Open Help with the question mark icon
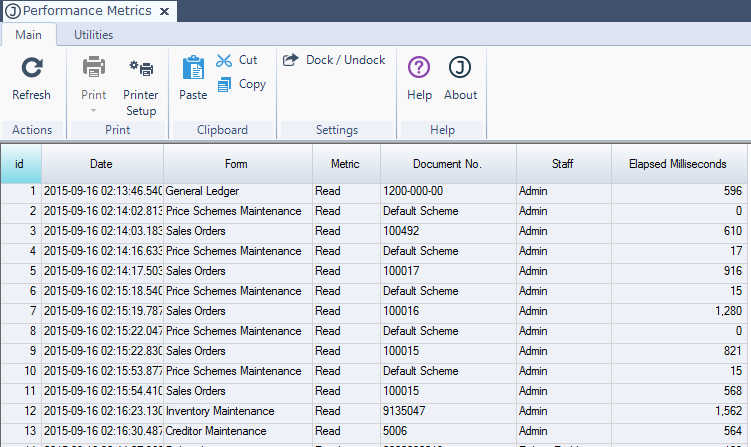The width and height of the screenshot is (751, 447). click(419, 68)
